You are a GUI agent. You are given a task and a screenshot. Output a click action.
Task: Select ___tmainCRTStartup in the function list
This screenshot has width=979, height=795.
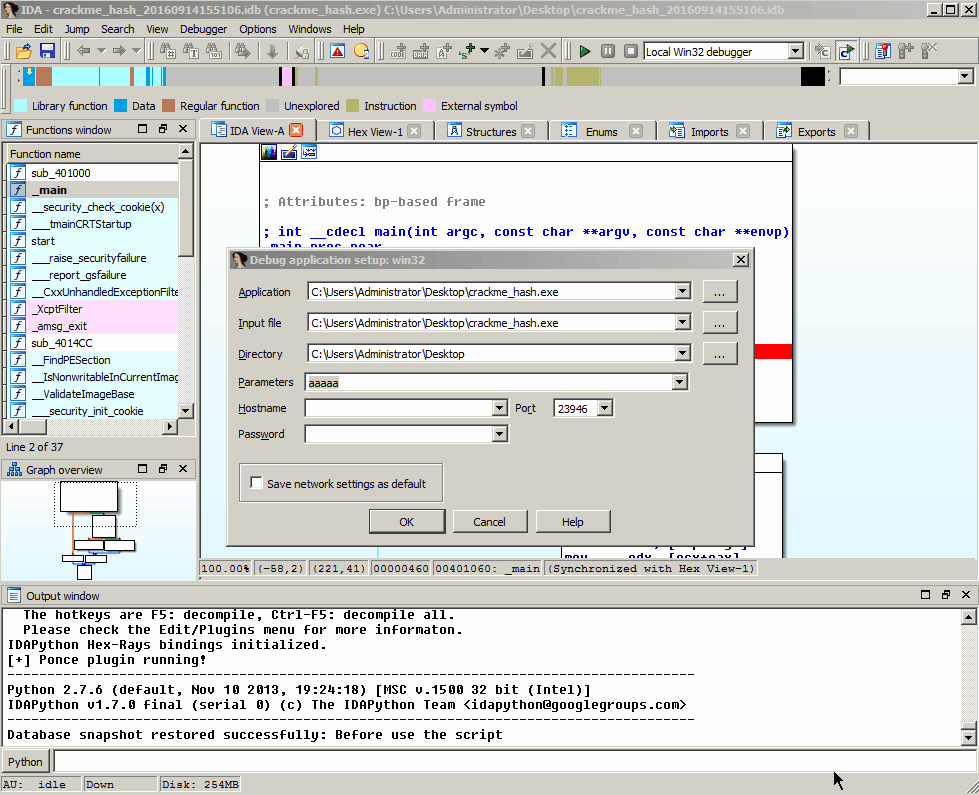pos(92,224)
